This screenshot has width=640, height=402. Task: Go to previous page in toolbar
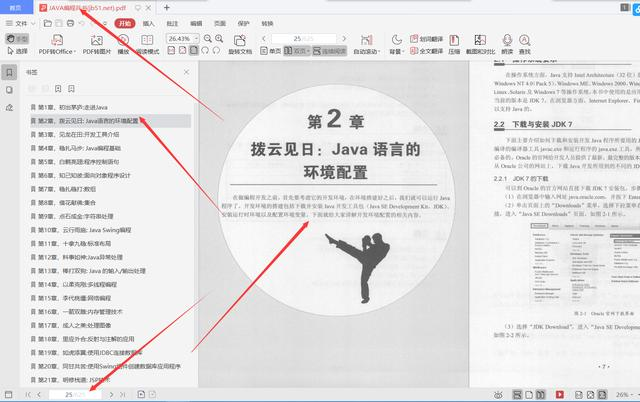(264, 39)
